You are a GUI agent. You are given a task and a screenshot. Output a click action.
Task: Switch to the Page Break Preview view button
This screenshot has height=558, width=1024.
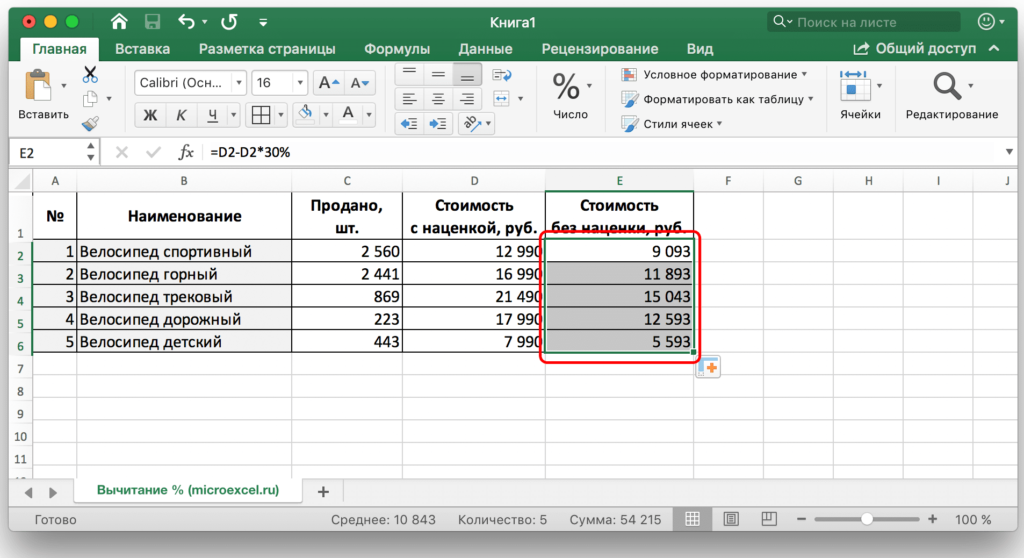(x=769, y=519)
